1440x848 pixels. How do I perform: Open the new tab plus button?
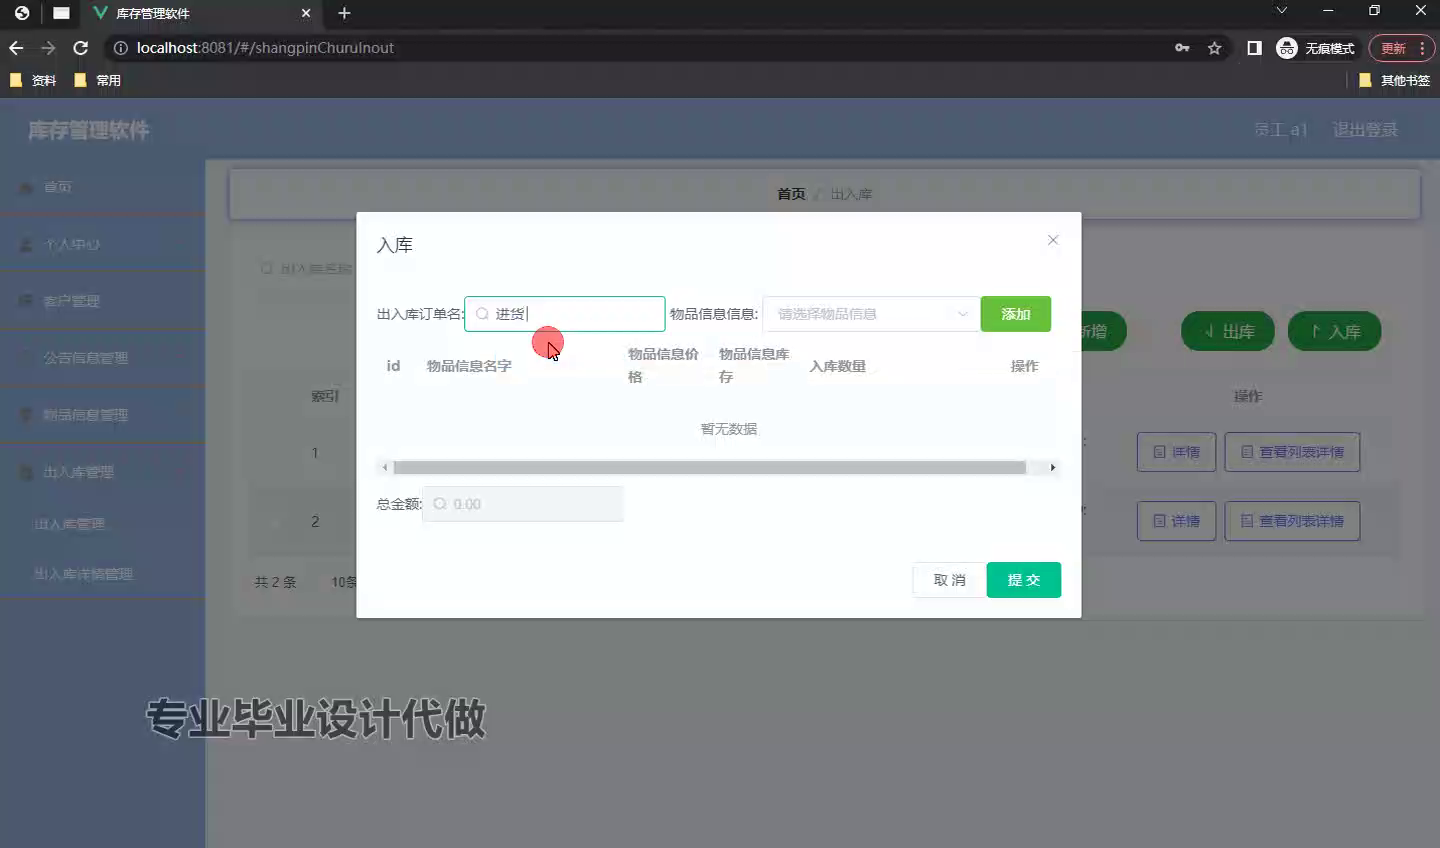click(x=344, y=13)
